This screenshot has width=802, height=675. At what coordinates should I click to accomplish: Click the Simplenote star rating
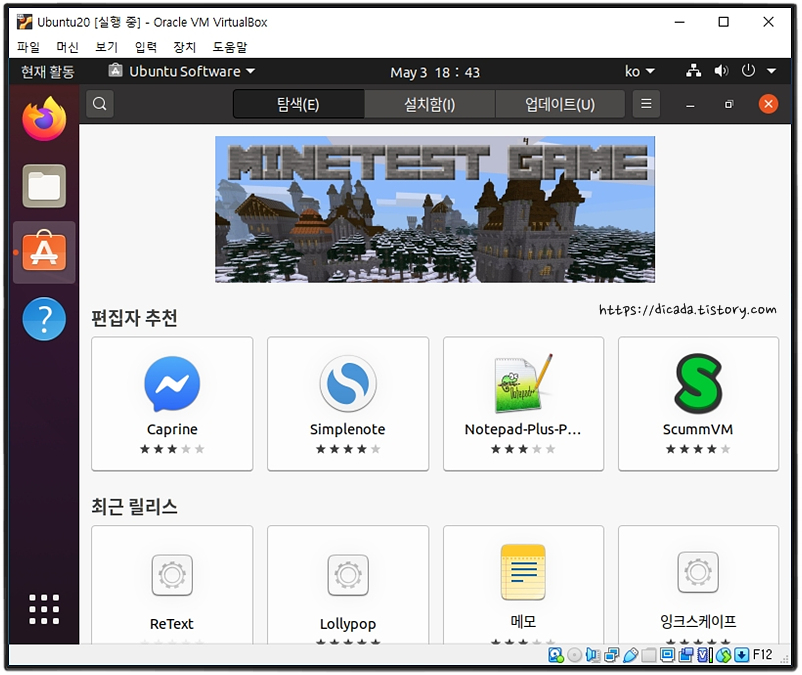pos(348,449)
